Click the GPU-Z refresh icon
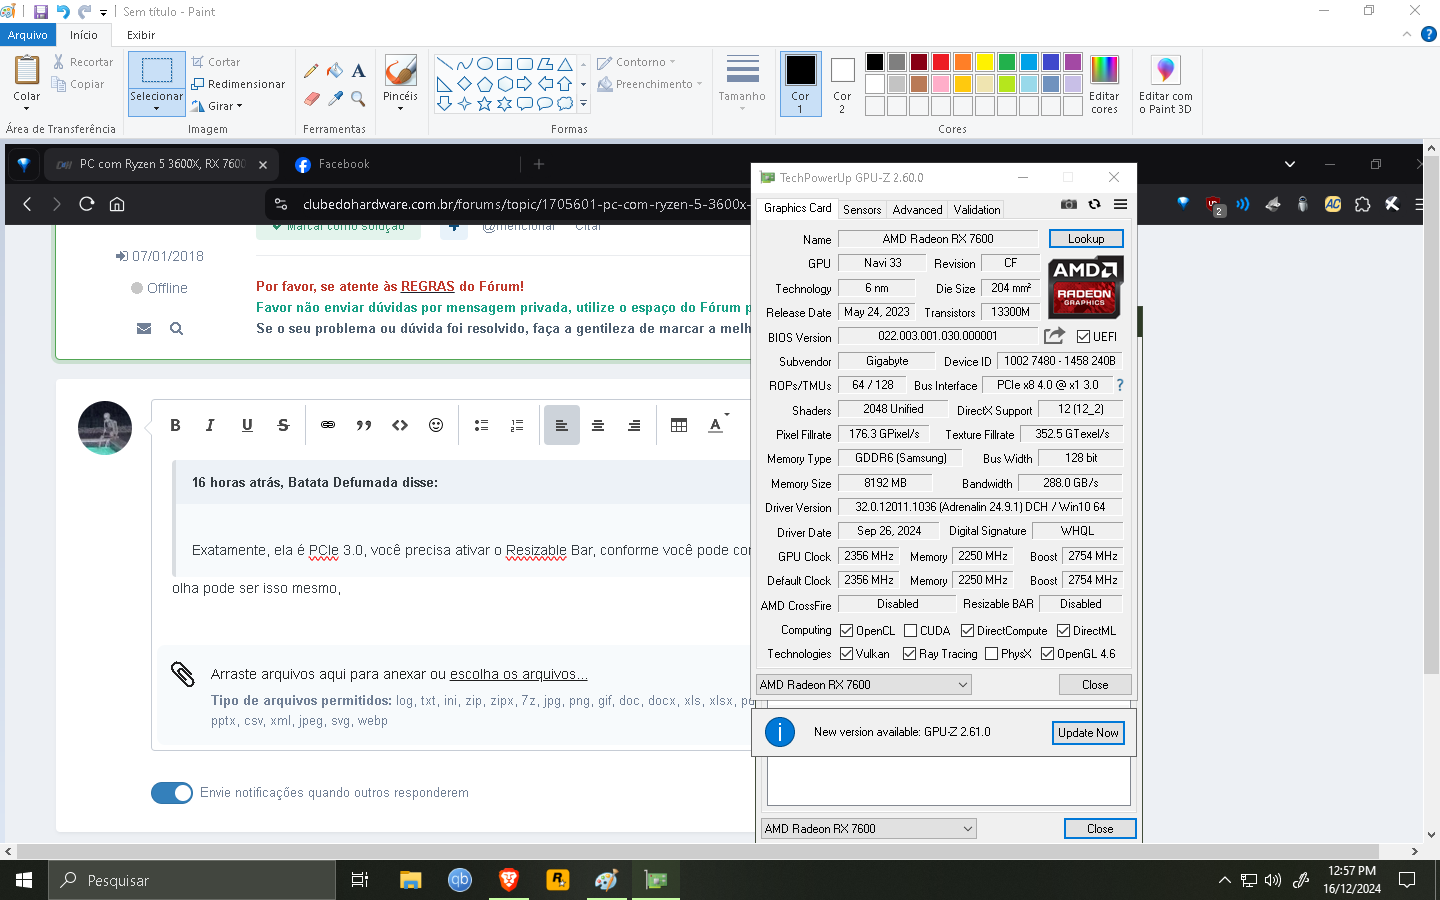1440x900 pixels. [1095, 204]
